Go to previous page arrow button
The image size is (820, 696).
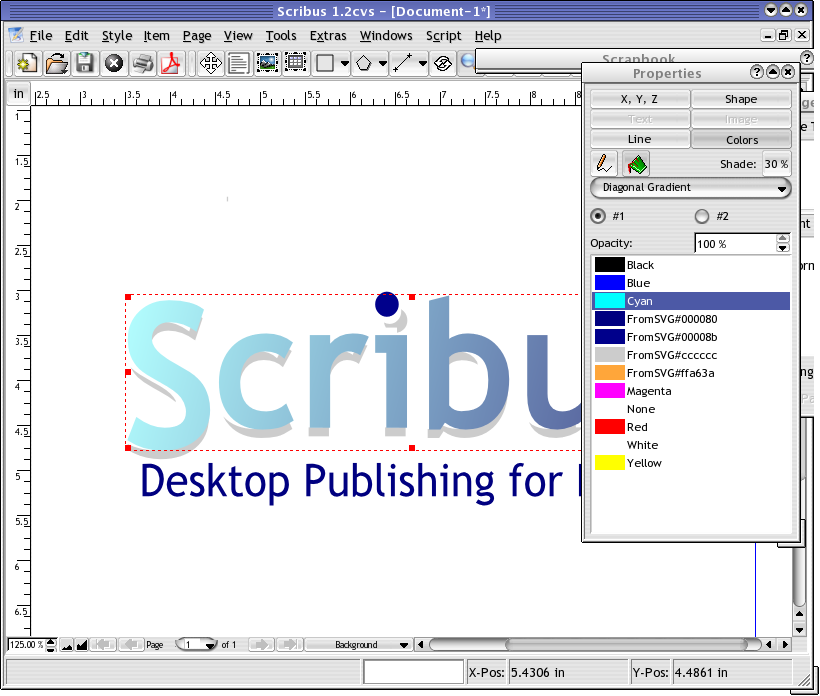(131, 645)
